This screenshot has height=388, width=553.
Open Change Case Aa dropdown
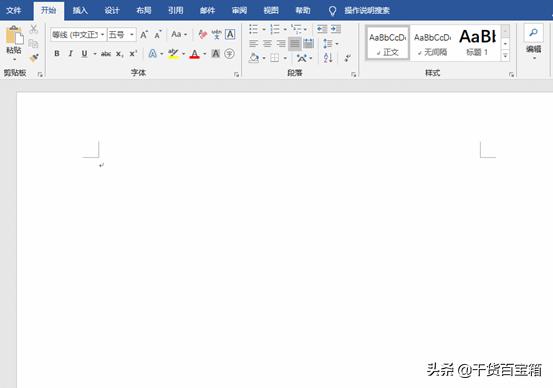[179, 35]
